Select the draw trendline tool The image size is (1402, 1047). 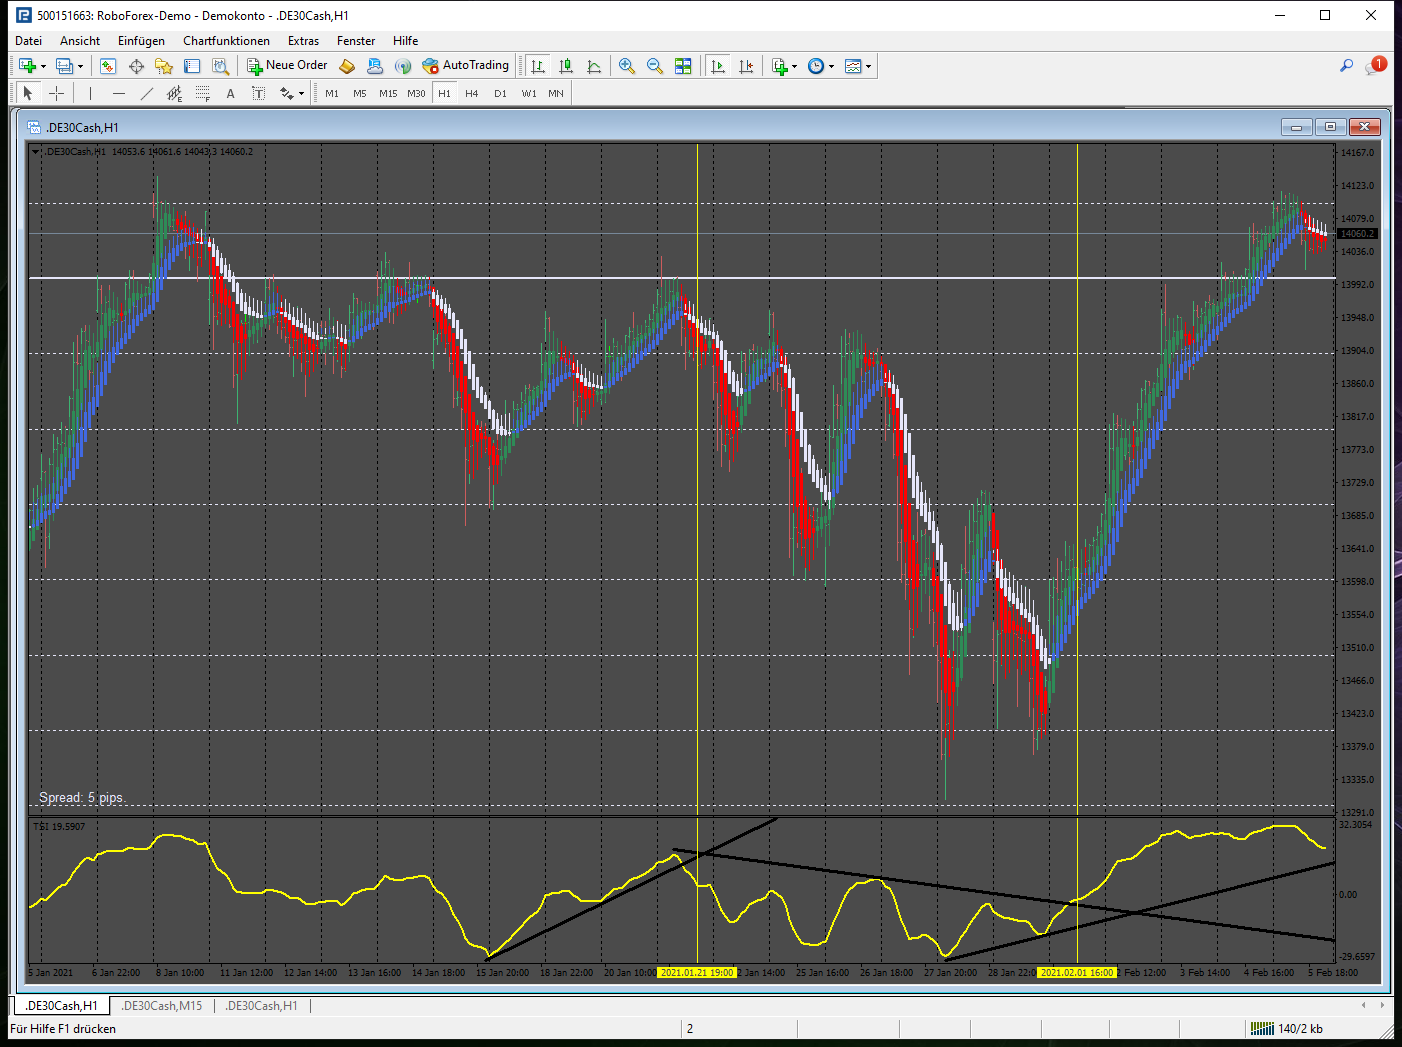[147, 93]
